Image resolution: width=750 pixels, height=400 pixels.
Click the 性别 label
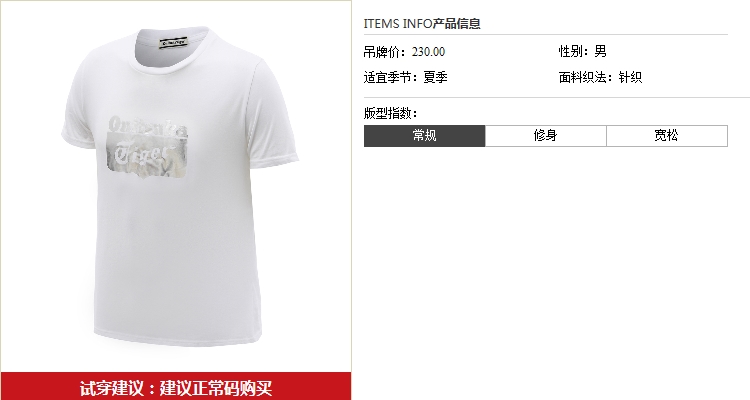coord(573,51)
